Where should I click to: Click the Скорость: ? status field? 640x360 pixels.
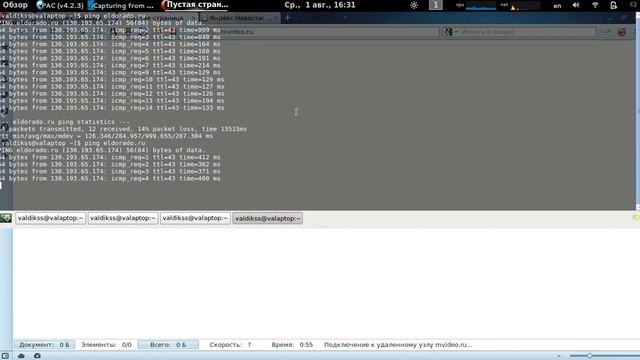coord(230,345)
